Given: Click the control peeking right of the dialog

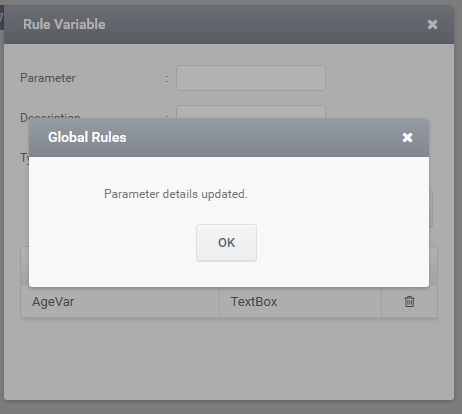Looking at the screenshot, I should pos(431,209).
